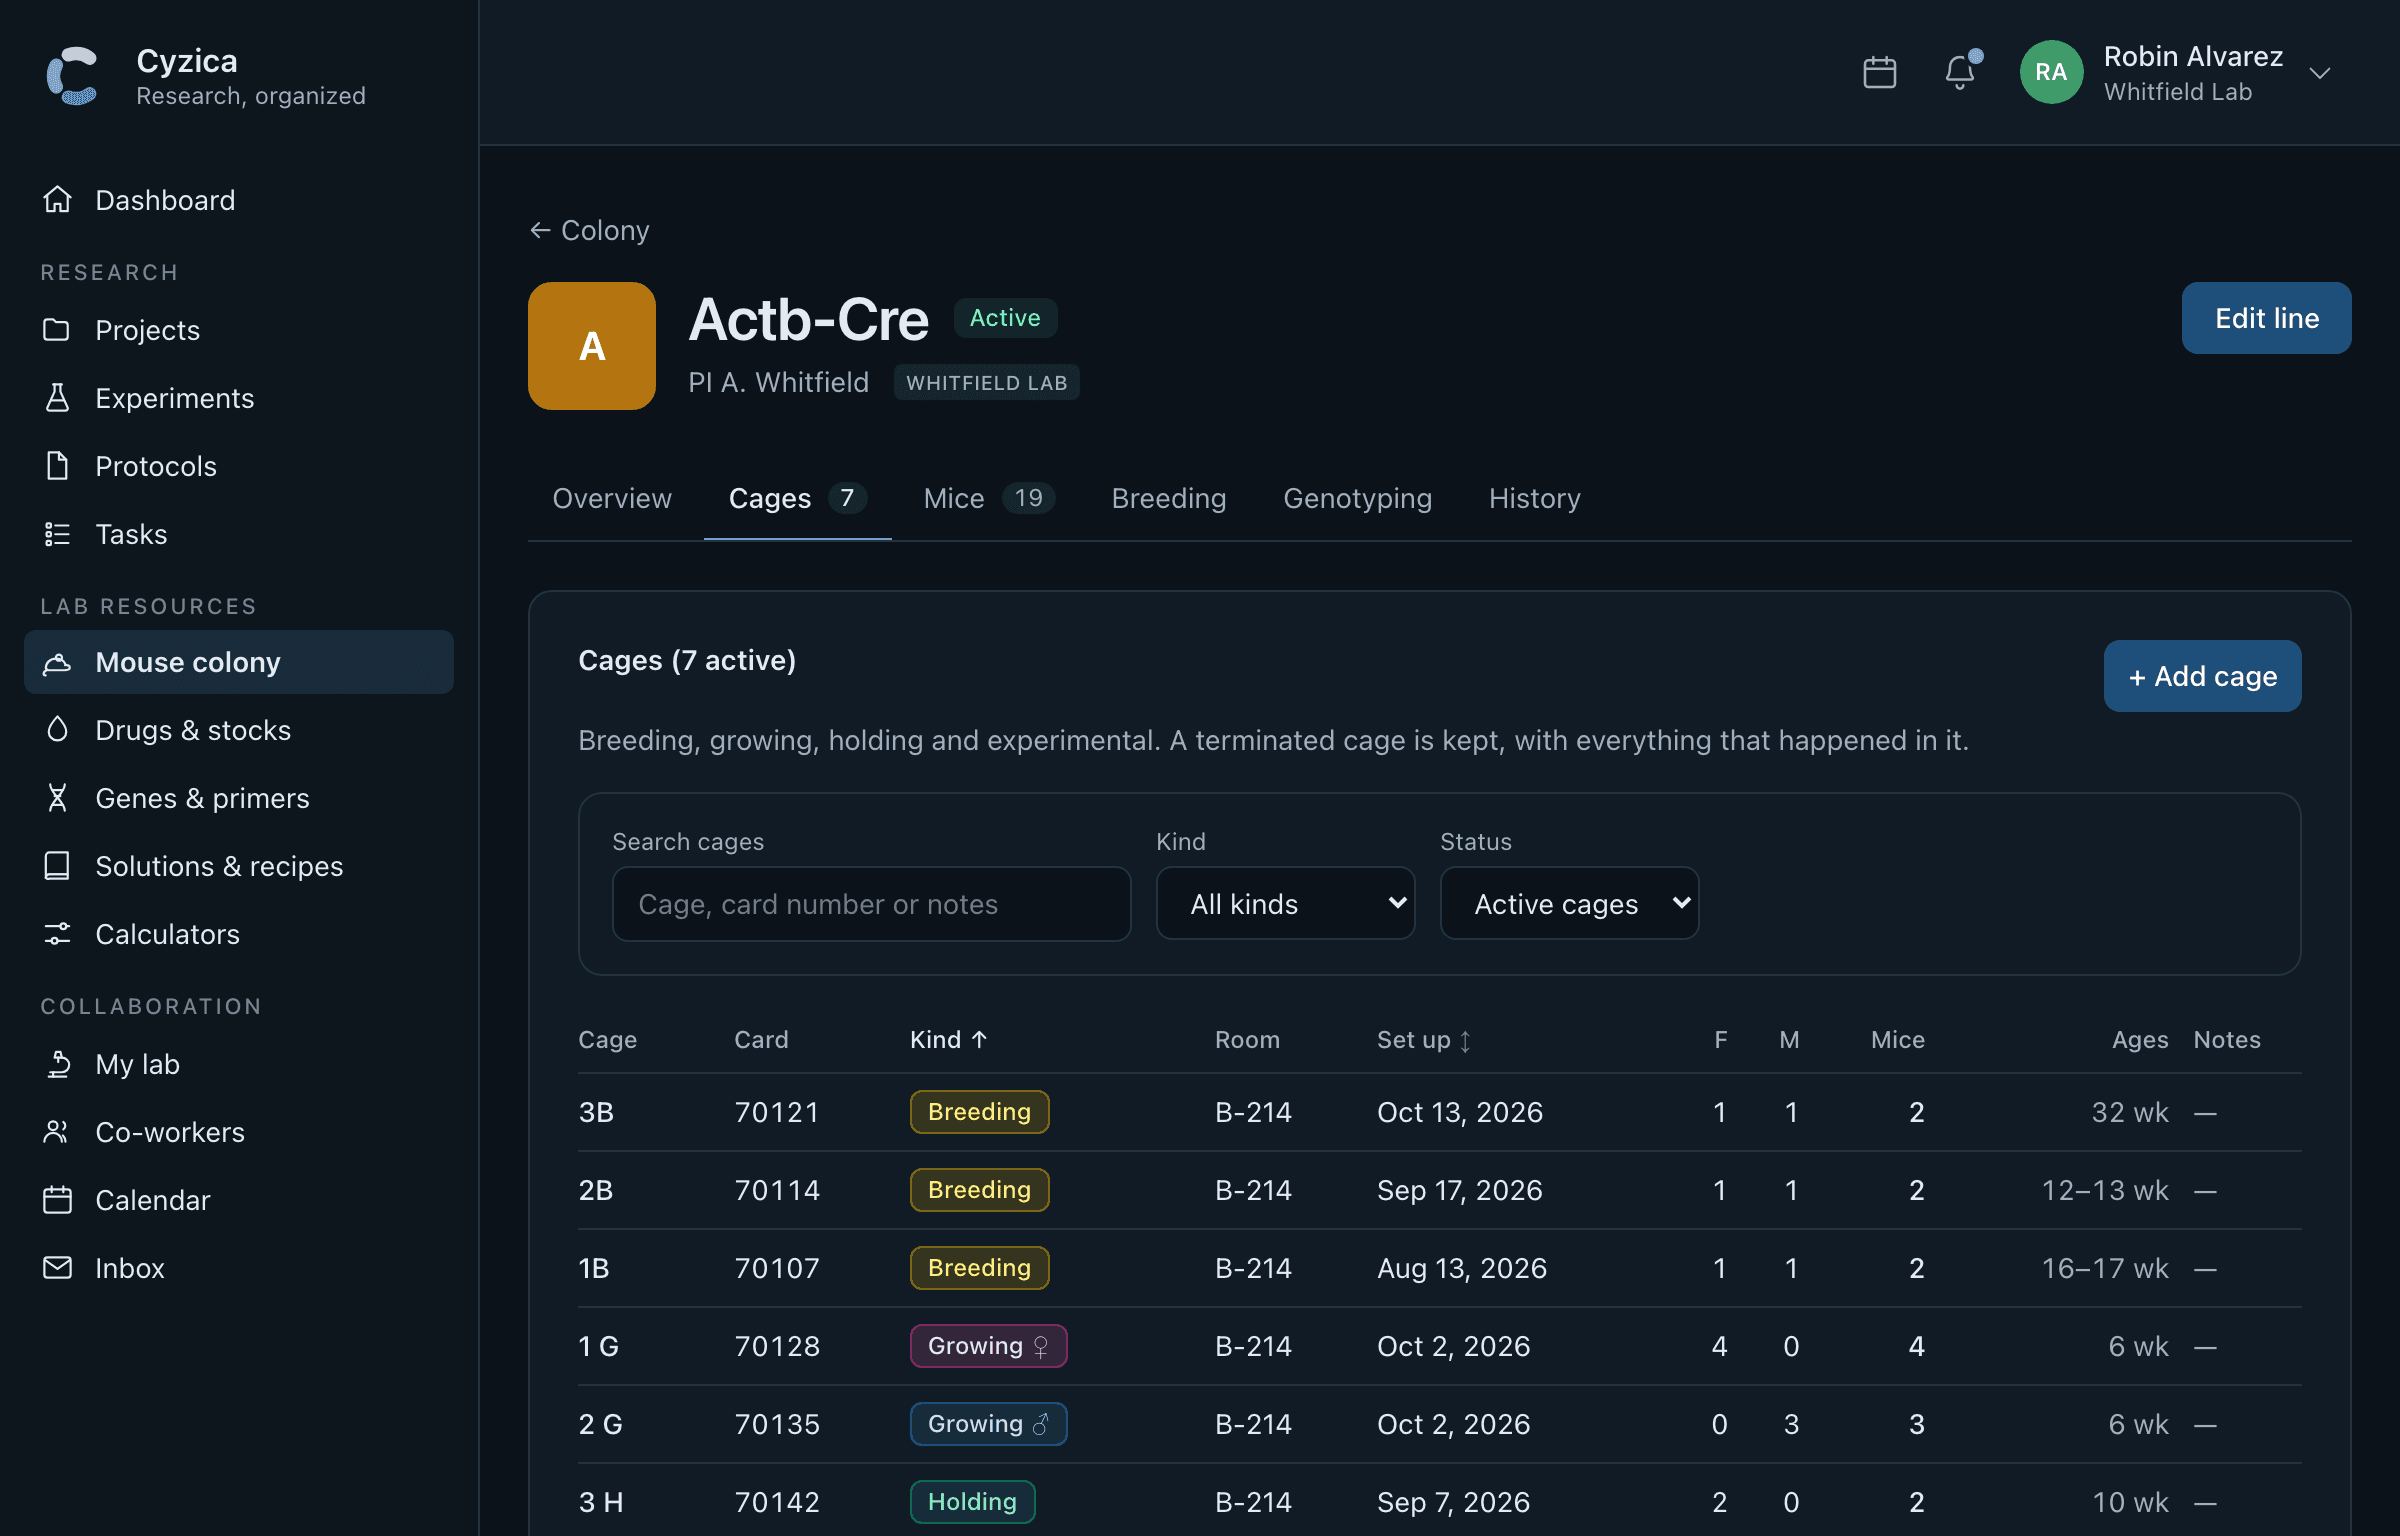This screenshot has height=1536, width=2400.
Task: Click the RA user avatar
Action: click(x=2051, y=72)
